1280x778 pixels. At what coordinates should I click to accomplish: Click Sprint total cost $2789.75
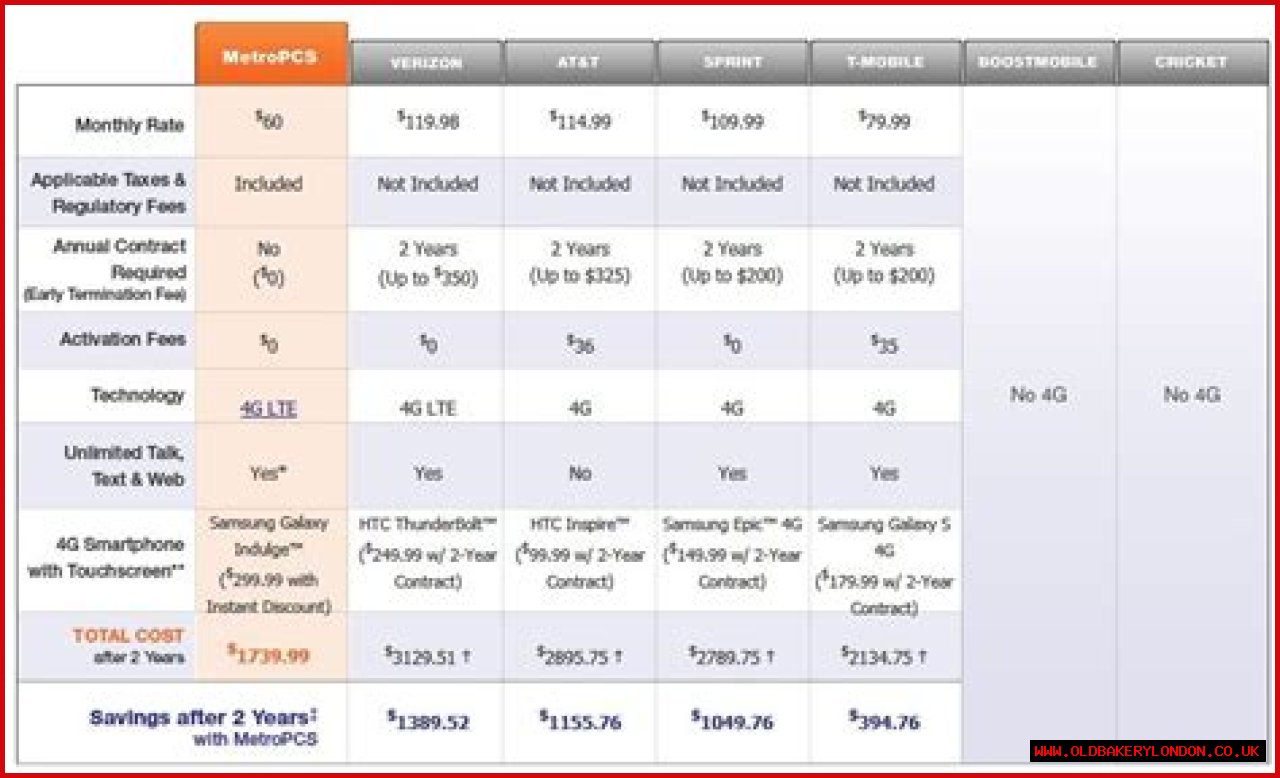[x=732, y=655]
